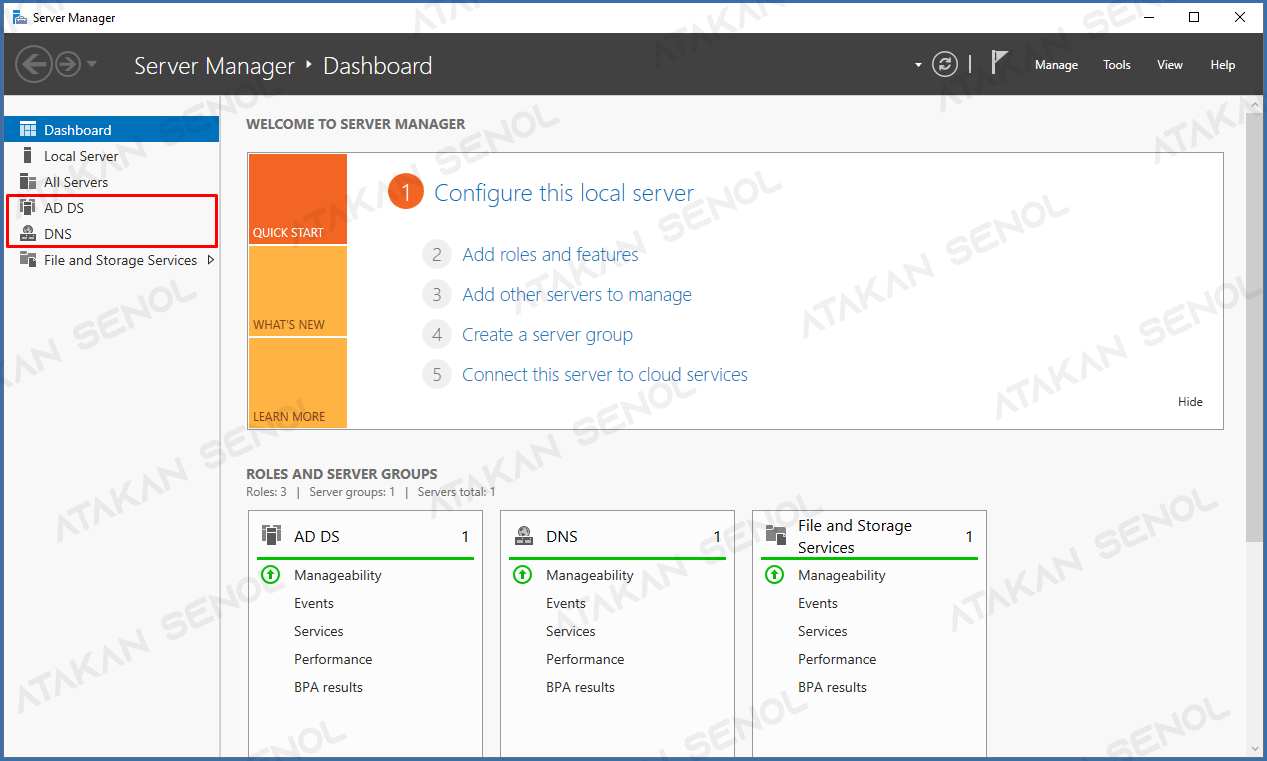Viewport: 1267px width, 761px height.
Task: Click the DNS sidebar icon
Action: click(x=28, y=234)
